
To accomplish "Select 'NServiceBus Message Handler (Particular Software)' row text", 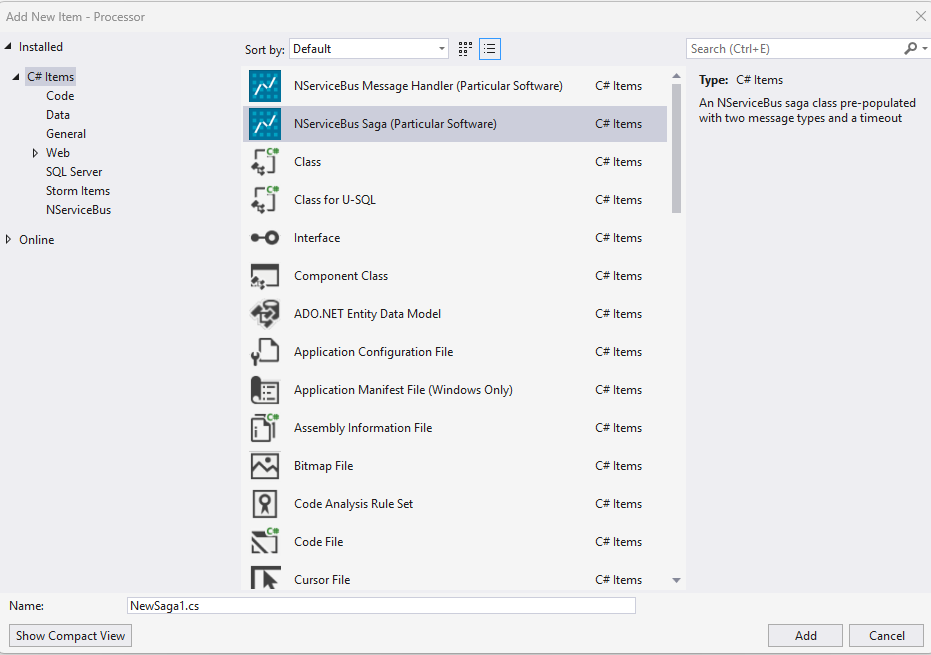I will (x=428, y=86).
